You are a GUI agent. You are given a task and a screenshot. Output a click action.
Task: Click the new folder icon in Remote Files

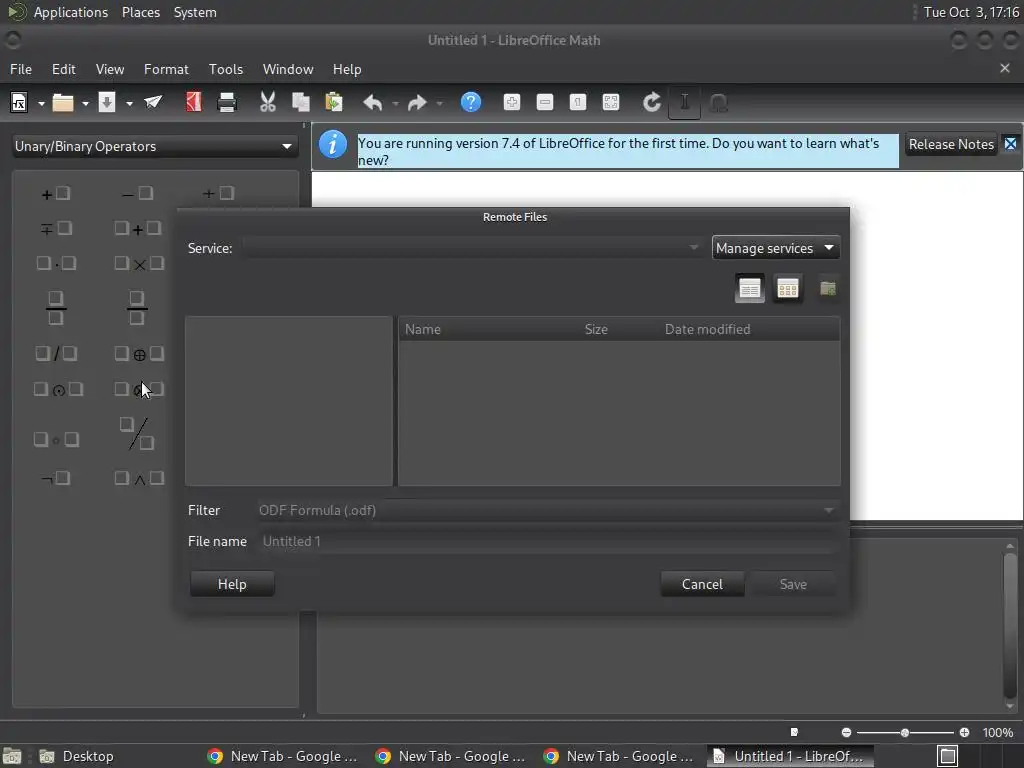pos(827,288)
